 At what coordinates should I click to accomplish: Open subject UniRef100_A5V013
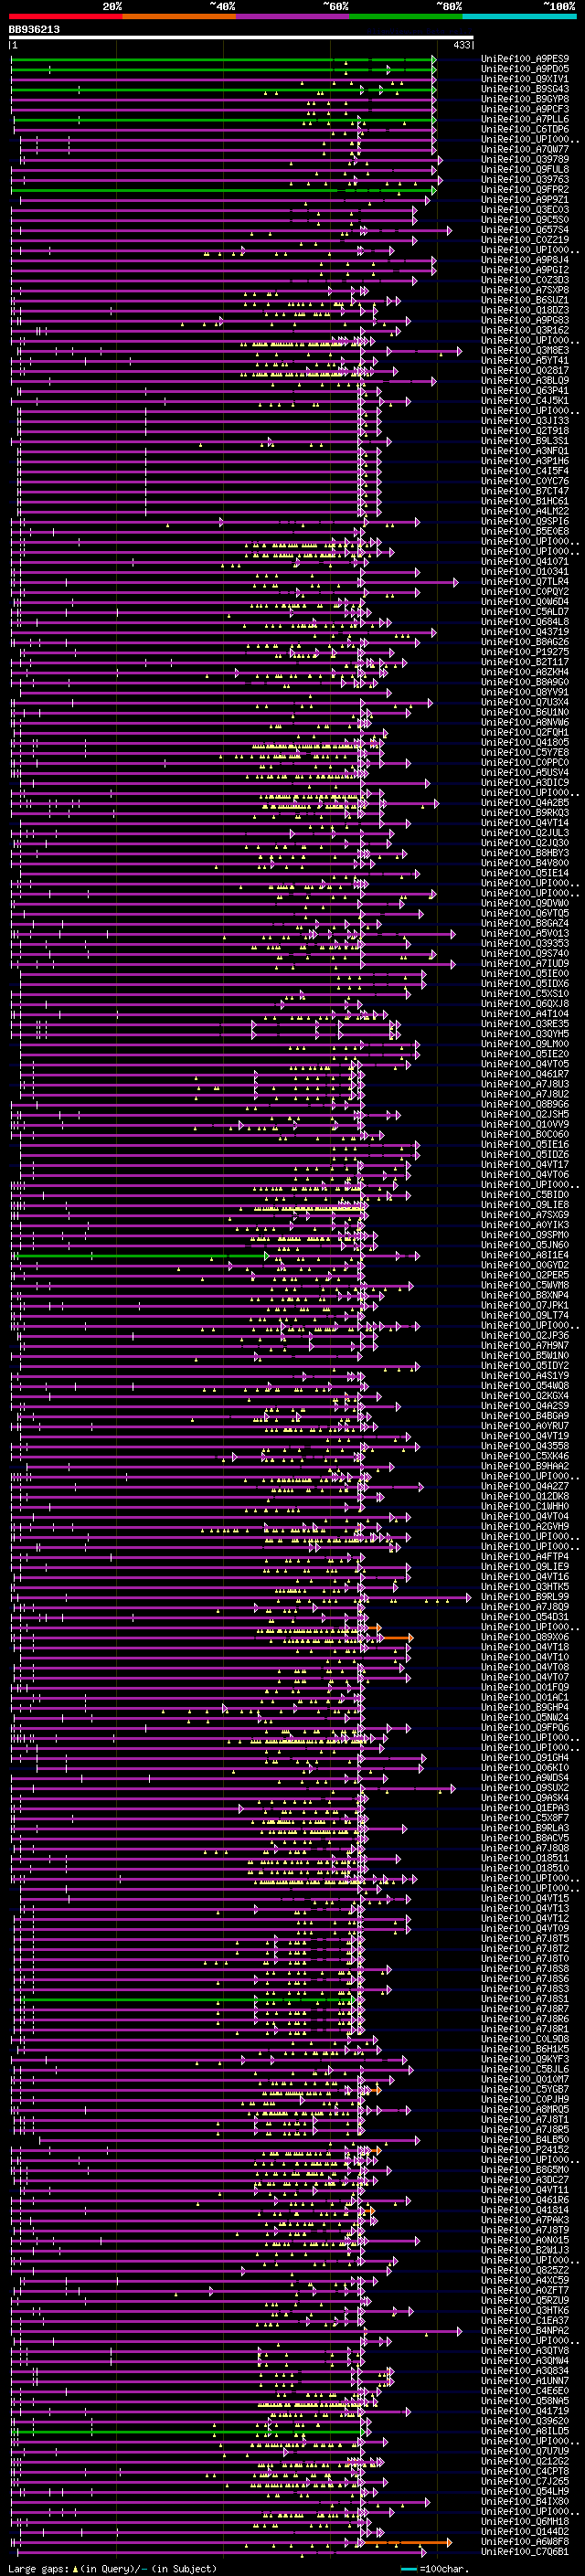525,934
